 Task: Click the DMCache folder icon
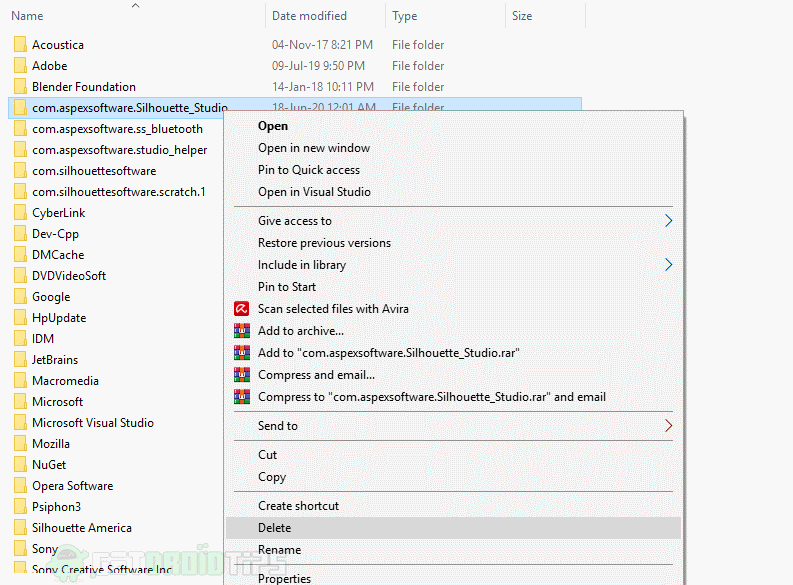click(20, 254)
